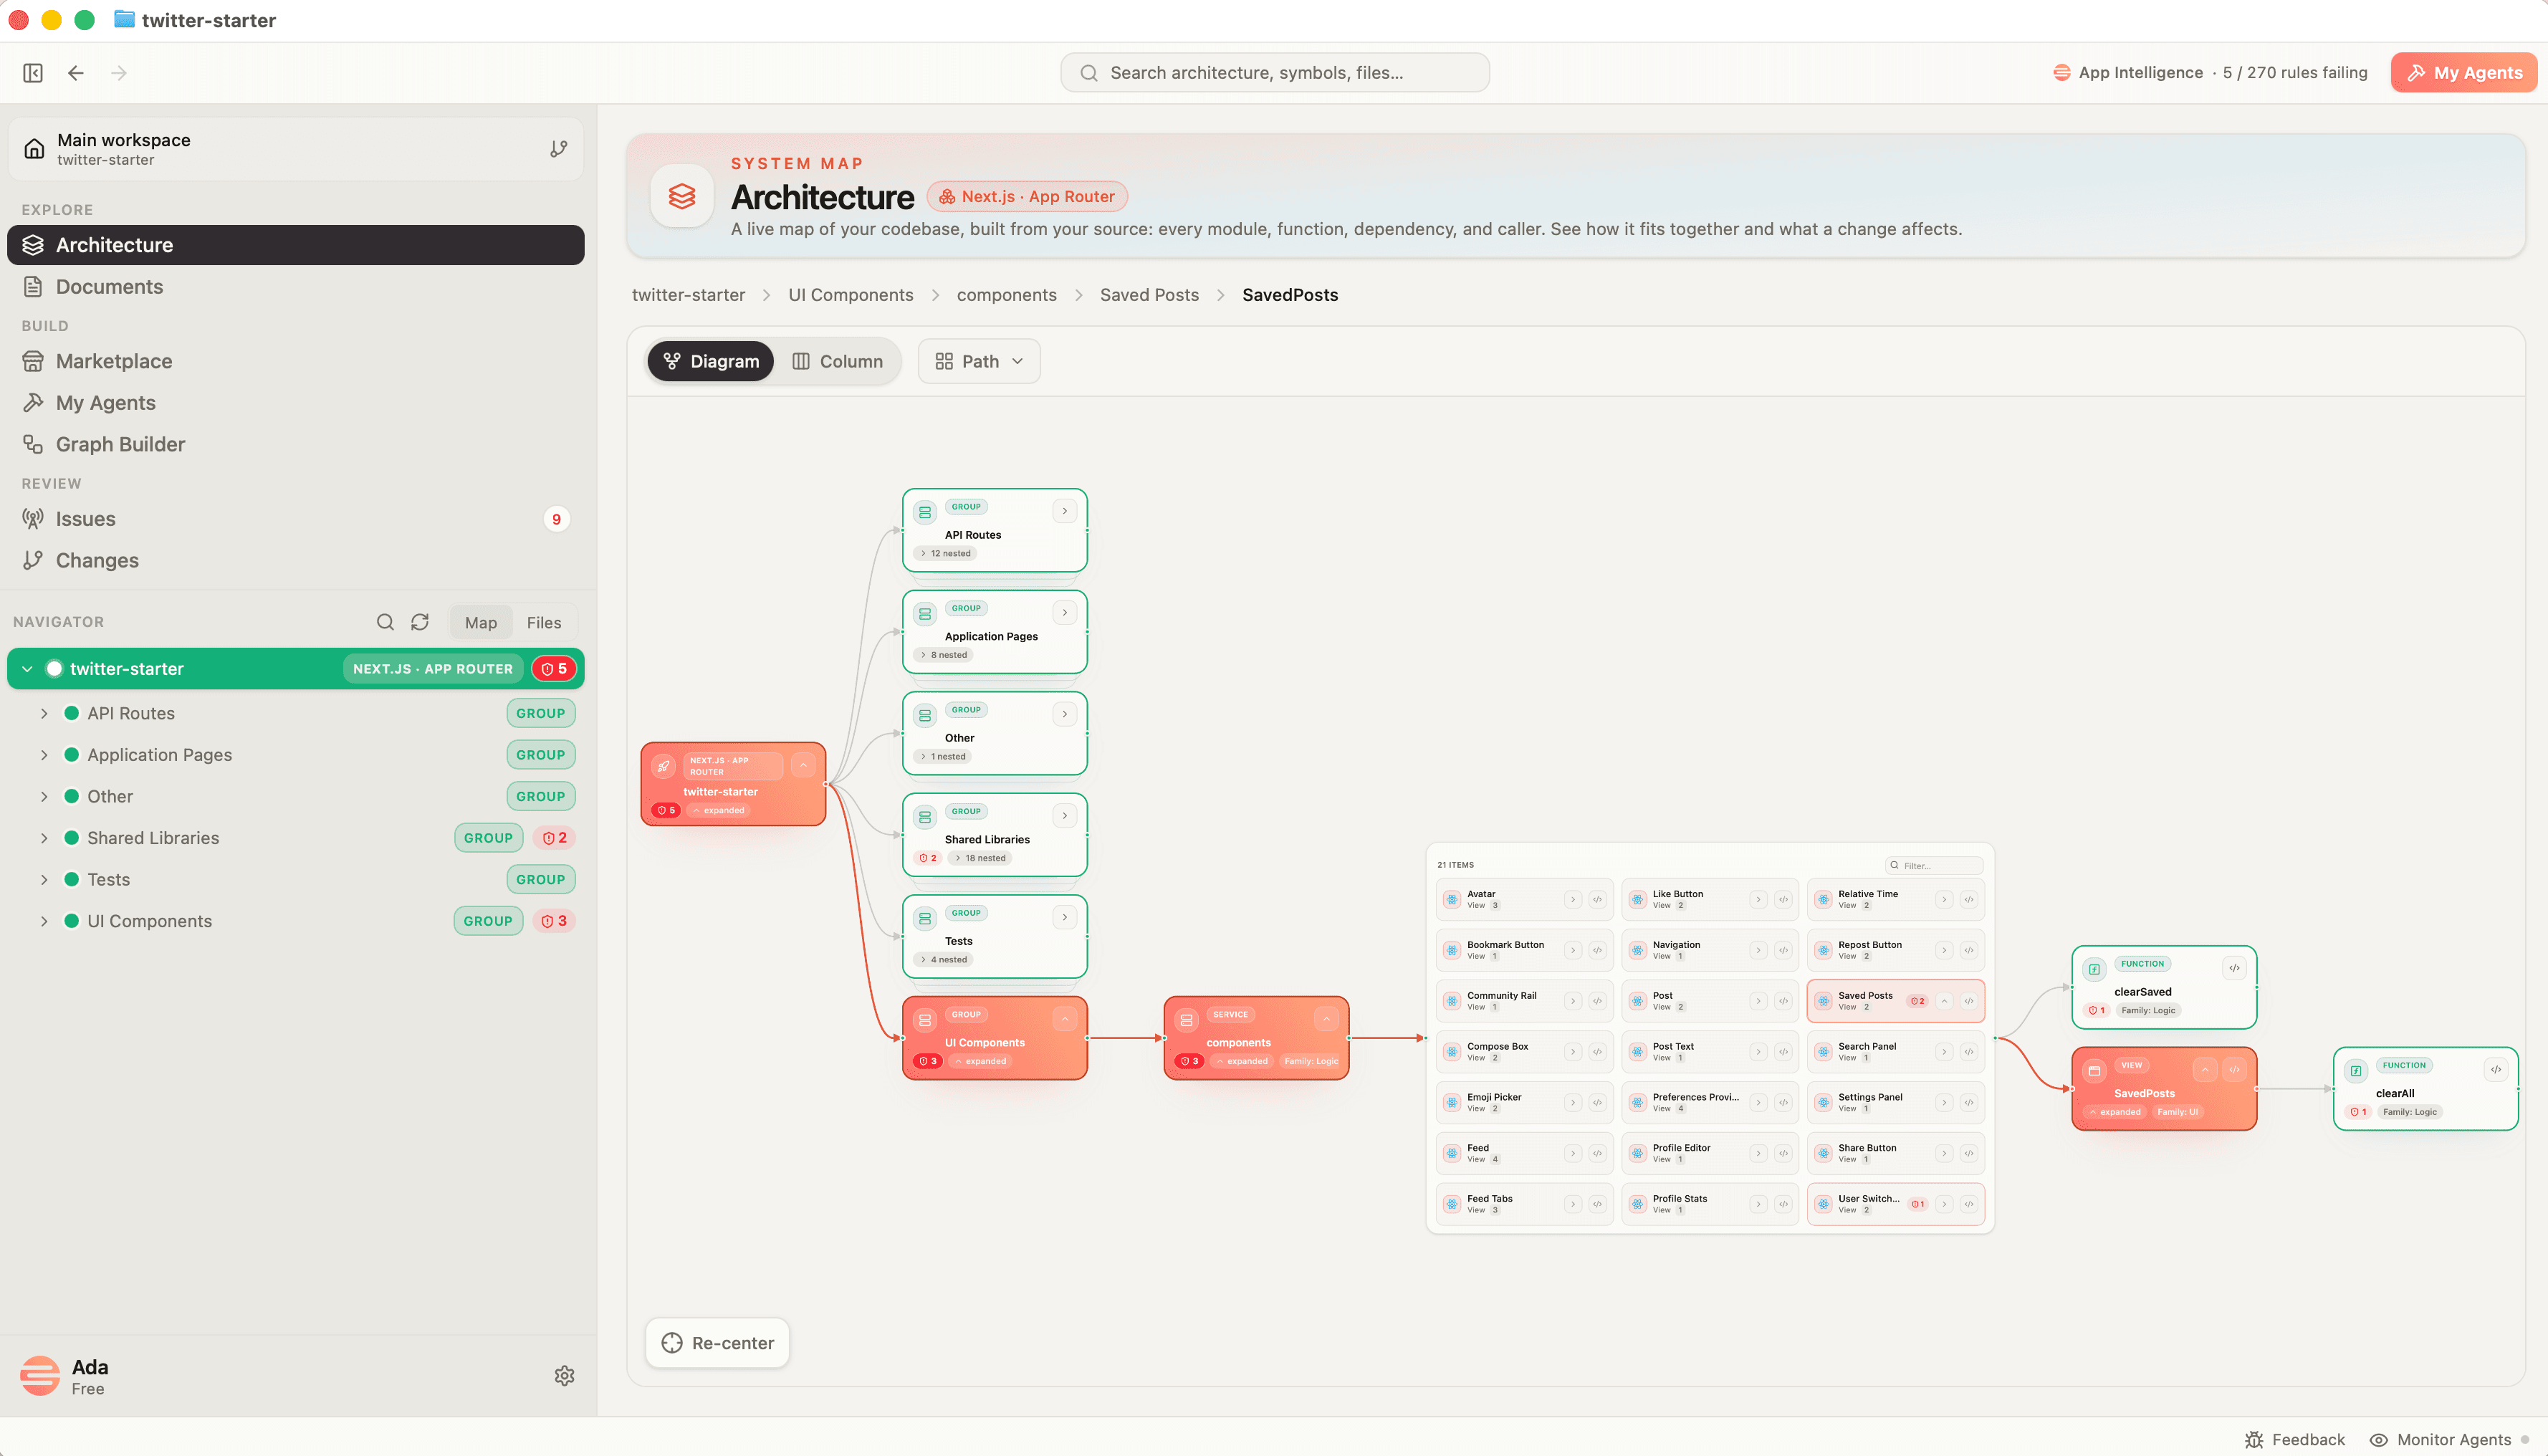
Task: Click the Monitor Agents eye icon
Action: pos(2379,1440)
